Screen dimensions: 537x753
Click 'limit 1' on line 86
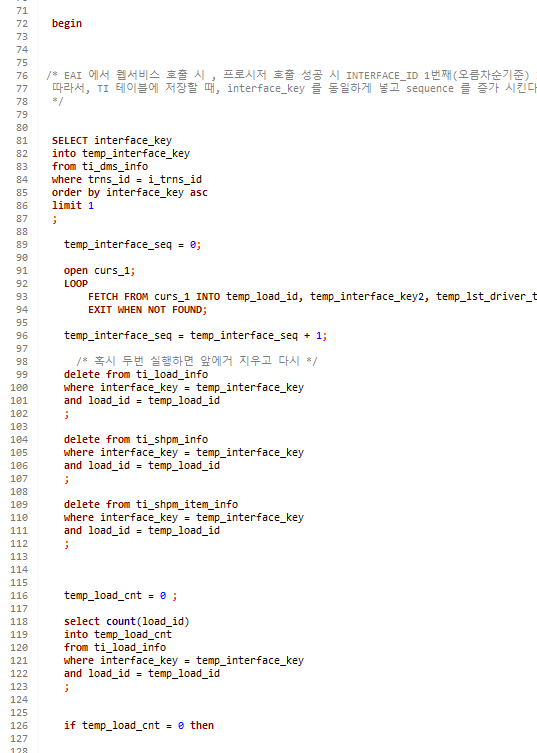click(73, 206)
